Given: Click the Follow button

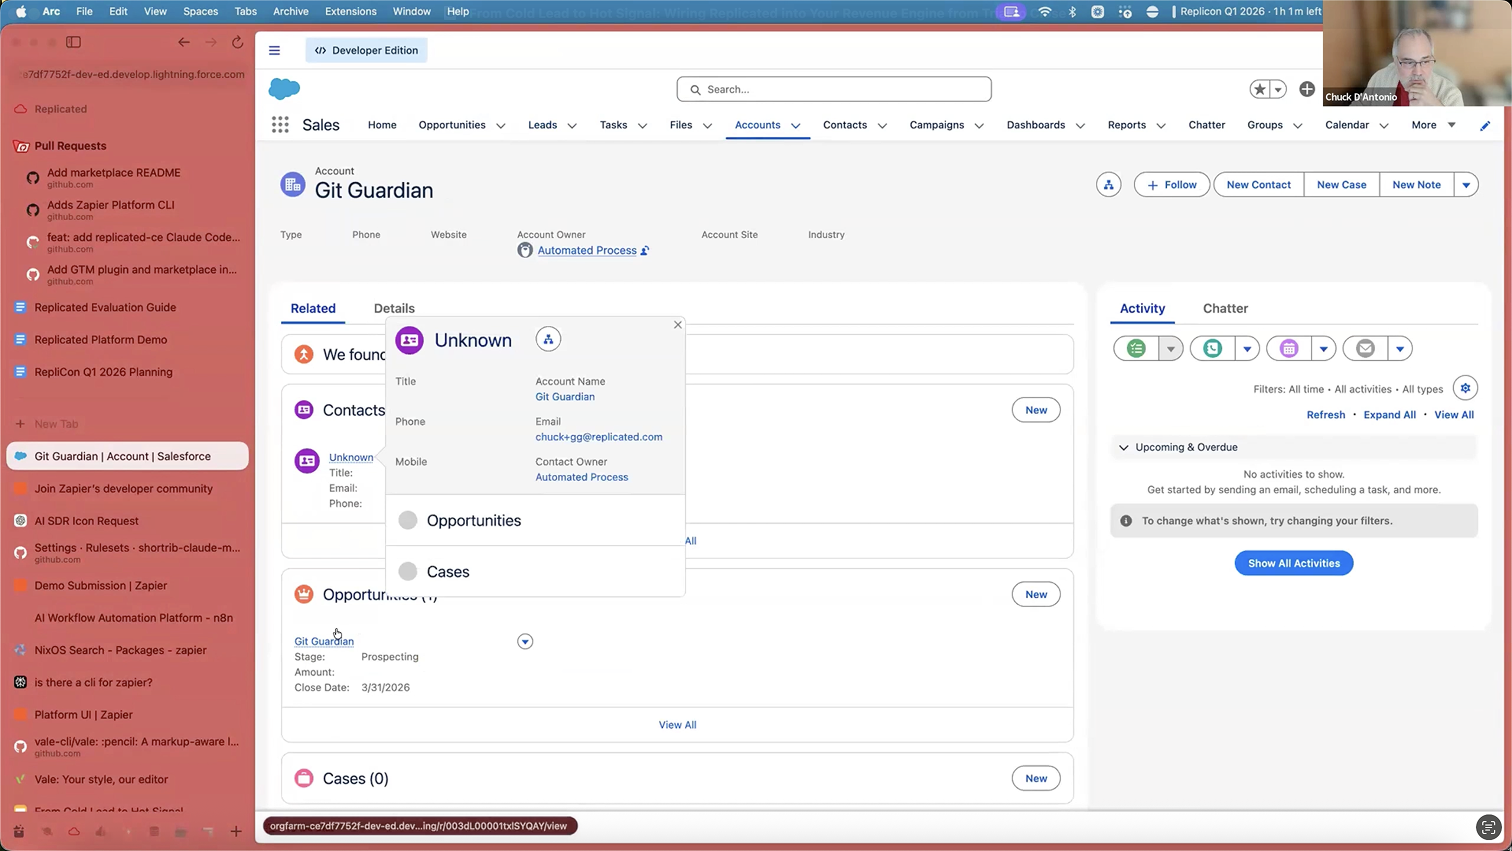Looking at the screenshot, I should tap(1172, 185).
